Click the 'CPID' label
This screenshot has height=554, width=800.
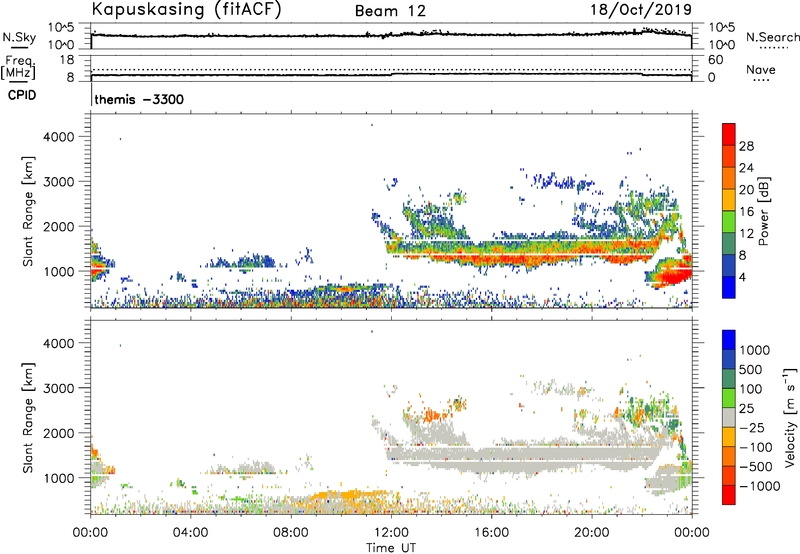coord(22,95)
